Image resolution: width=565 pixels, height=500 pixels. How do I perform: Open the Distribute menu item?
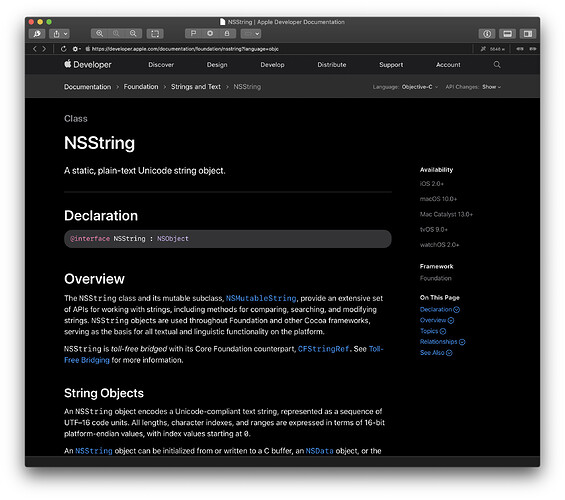pyautogui.click(x=332, y=65)
